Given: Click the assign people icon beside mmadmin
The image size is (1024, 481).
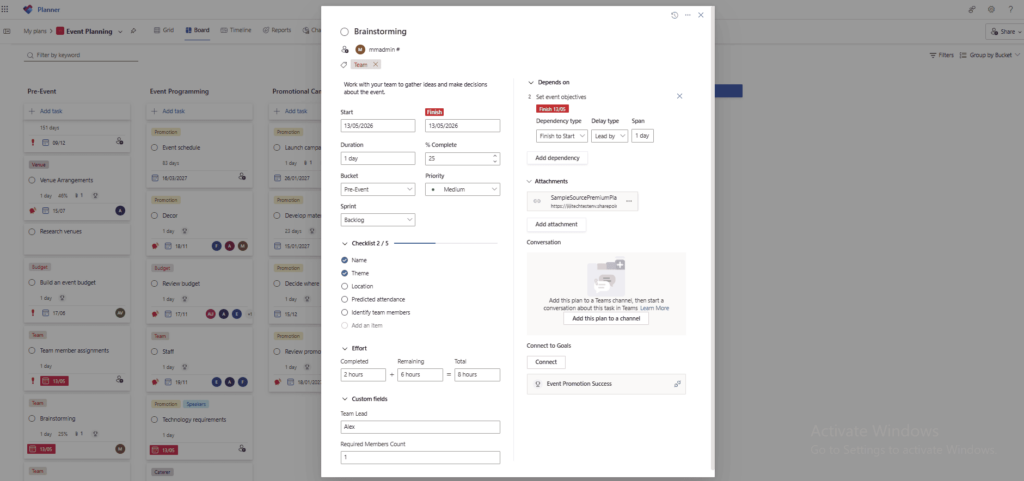Looking at the screenshot, I should pos(345,50).
